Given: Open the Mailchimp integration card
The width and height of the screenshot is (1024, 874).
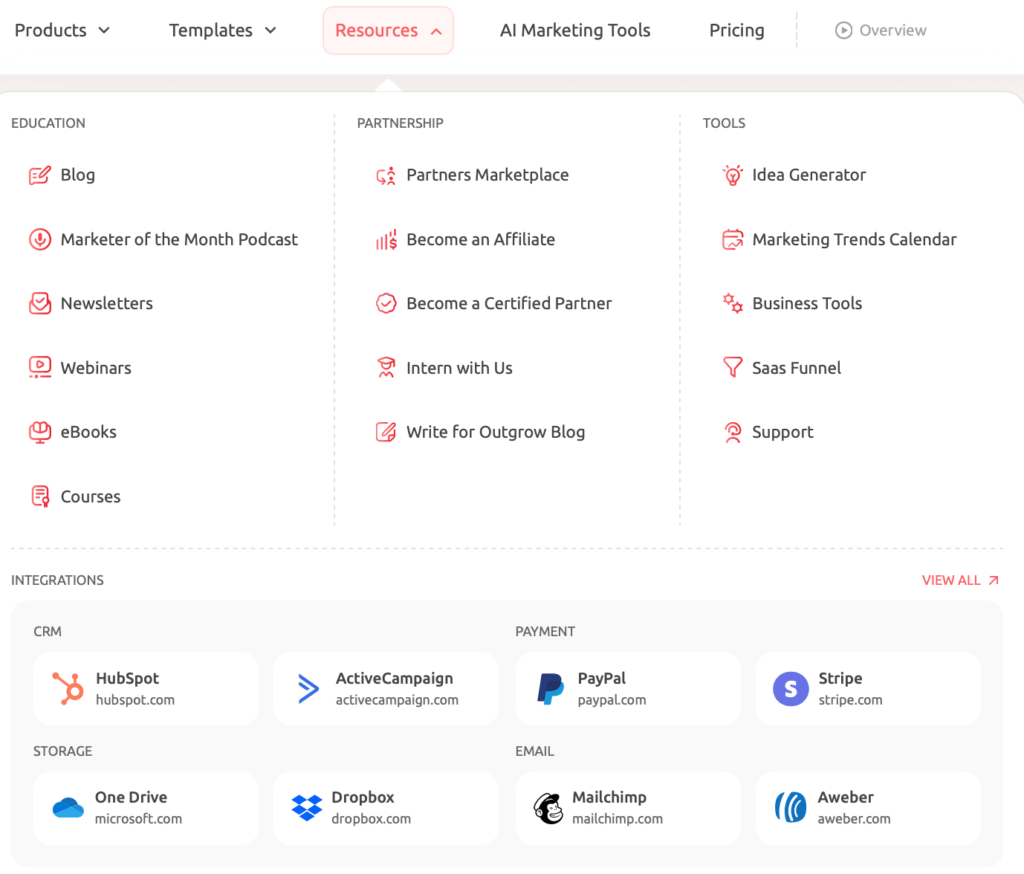Looking at the screenshot, I should click(x=628, y=808).
